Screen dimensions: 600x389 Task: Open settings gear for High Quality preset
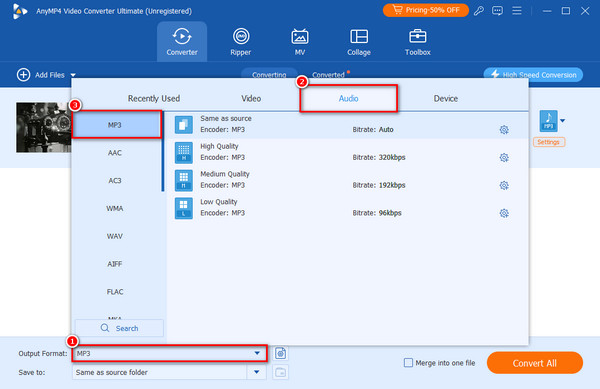[x=504, y=158]
